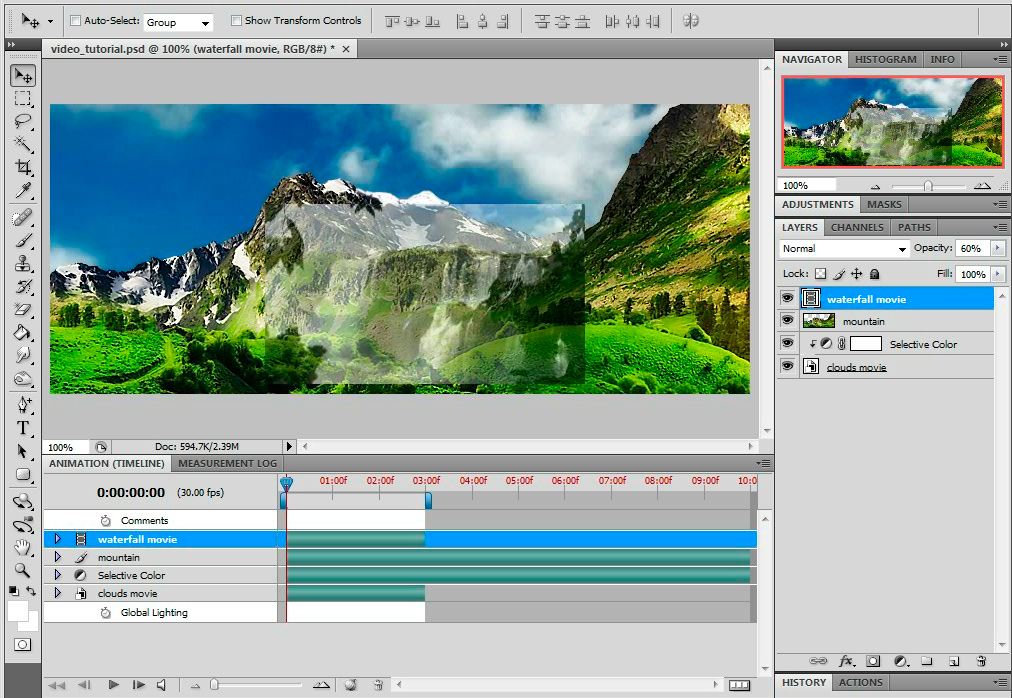Close the video_tutorial.psd document tab

coord(346,49)
